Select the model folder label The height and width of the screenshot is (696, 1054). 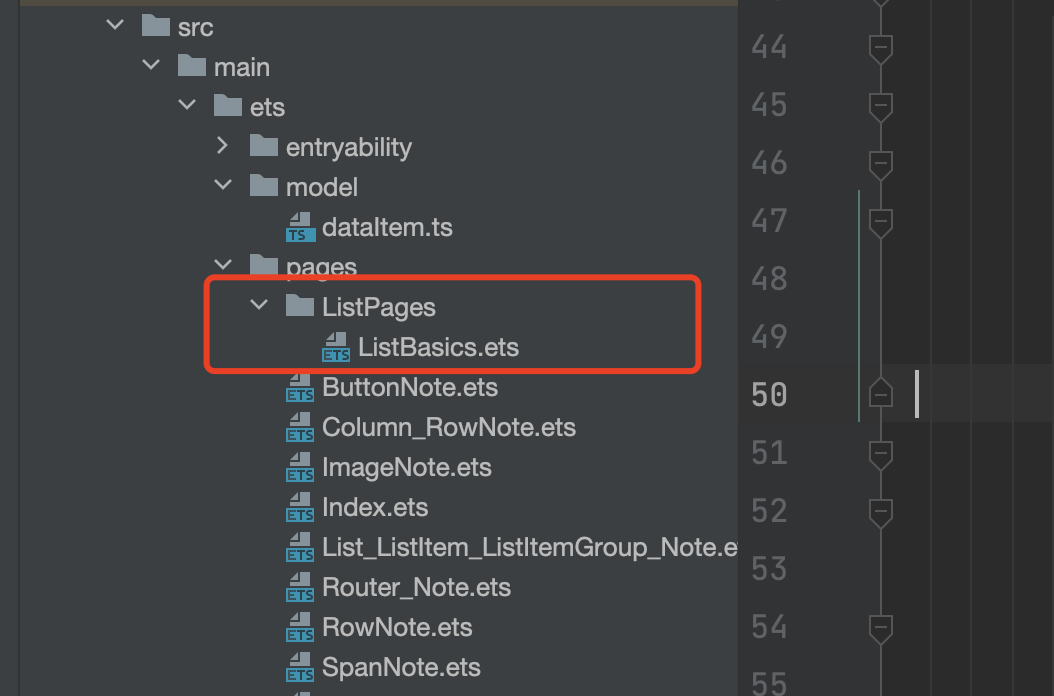pyautogui.click(x=322, y=187)
